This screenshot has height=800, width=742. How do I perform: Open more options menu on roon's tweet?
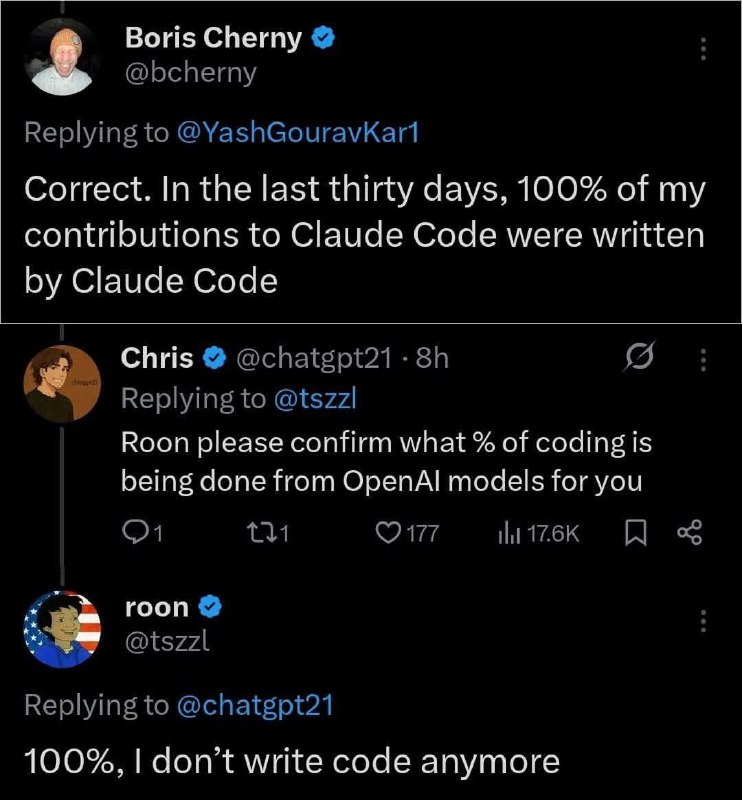[x=704, y=621]
